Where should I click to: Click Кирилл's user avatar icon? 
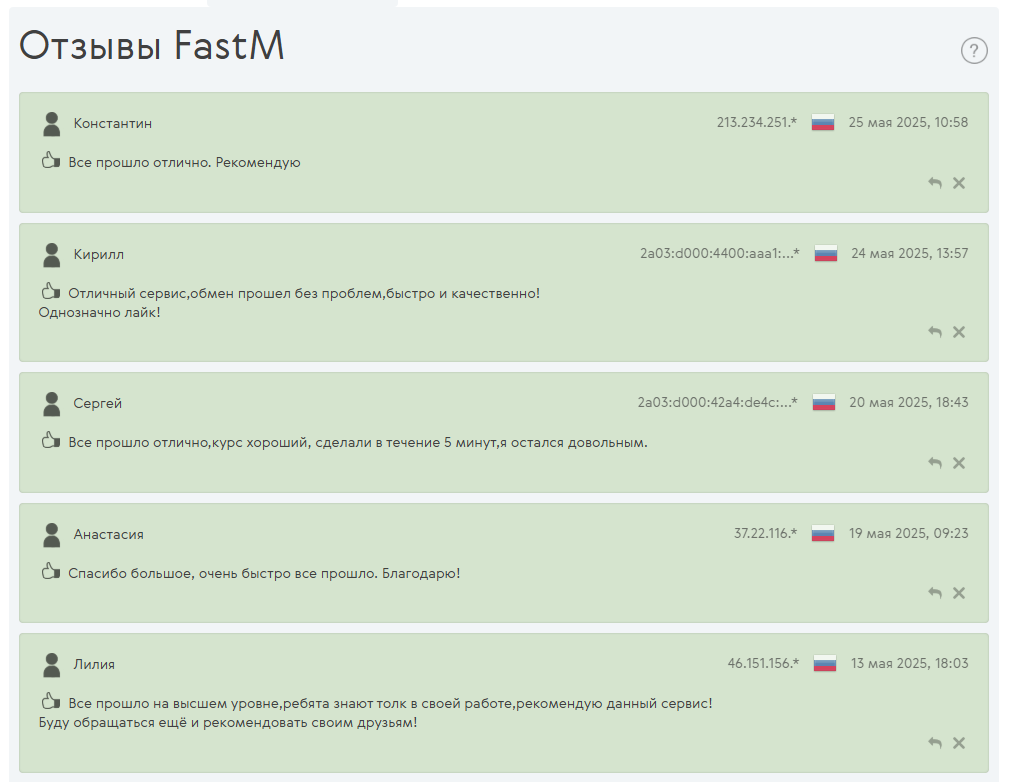point(51,255)
